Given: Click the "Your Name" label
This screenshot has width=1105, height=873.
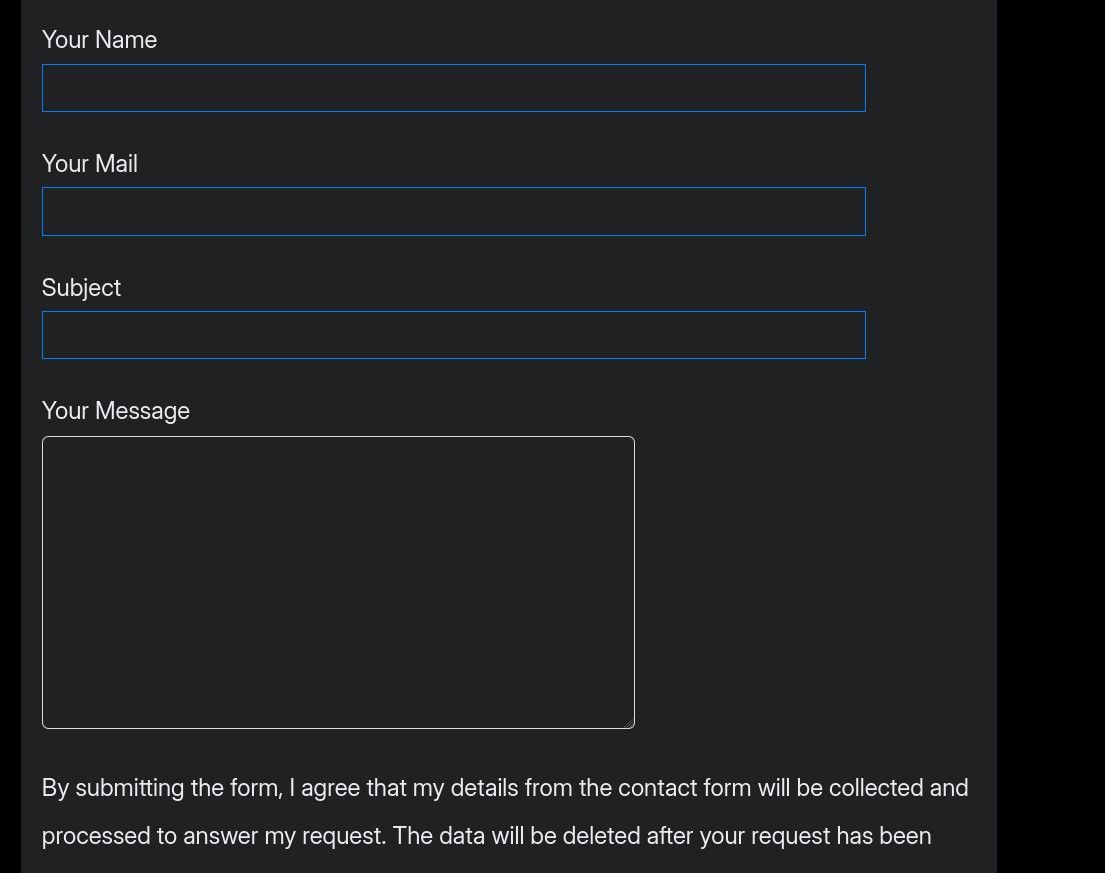Looking at the screenshot, I should (x=99, y=40).
